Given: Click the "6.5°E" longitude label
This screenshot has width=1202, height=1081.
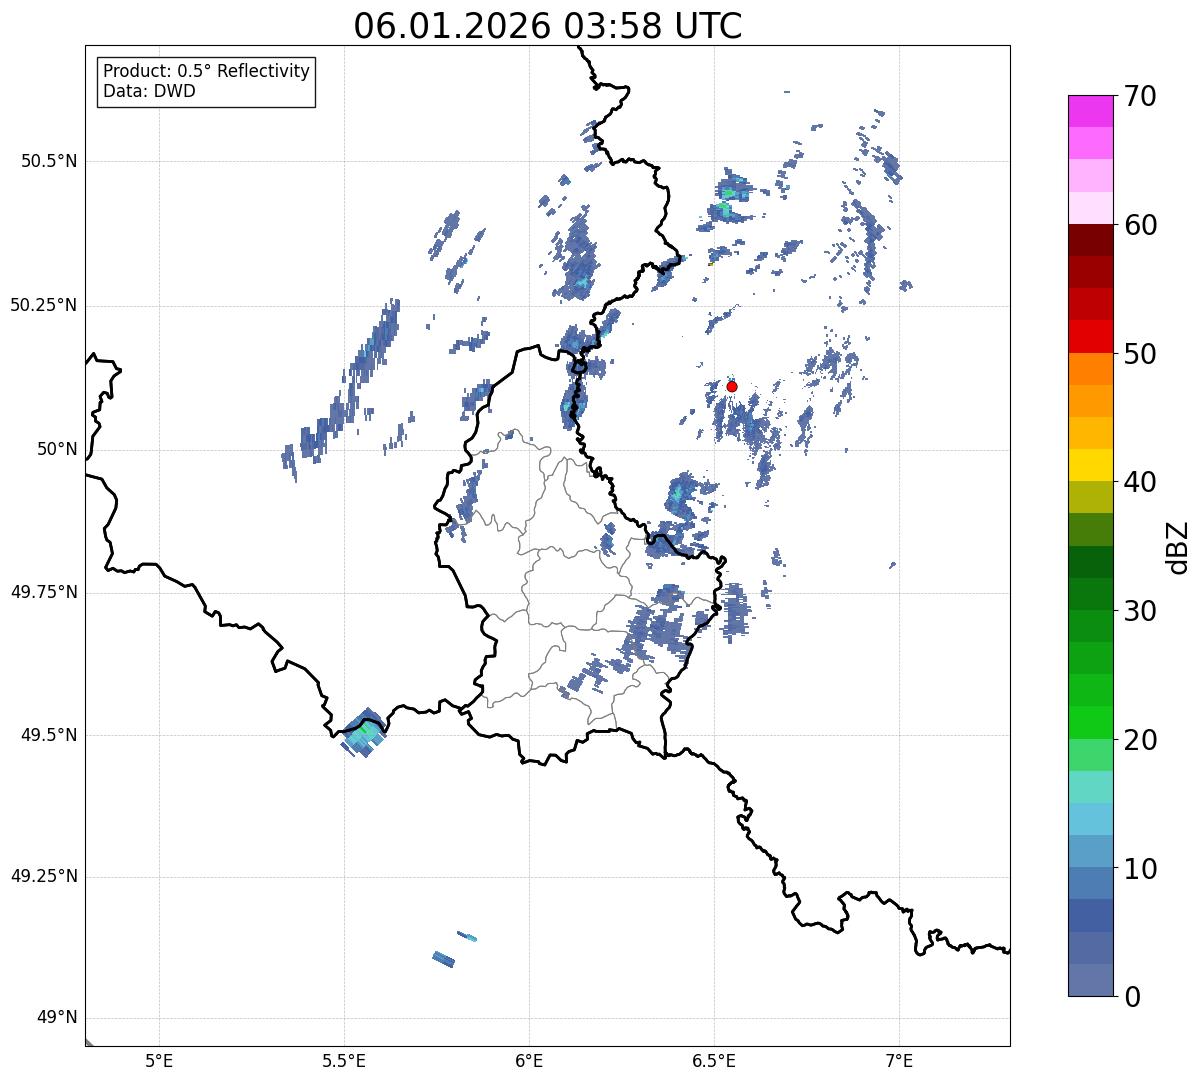Looking at the screenshot, I should coord(714,1060).
